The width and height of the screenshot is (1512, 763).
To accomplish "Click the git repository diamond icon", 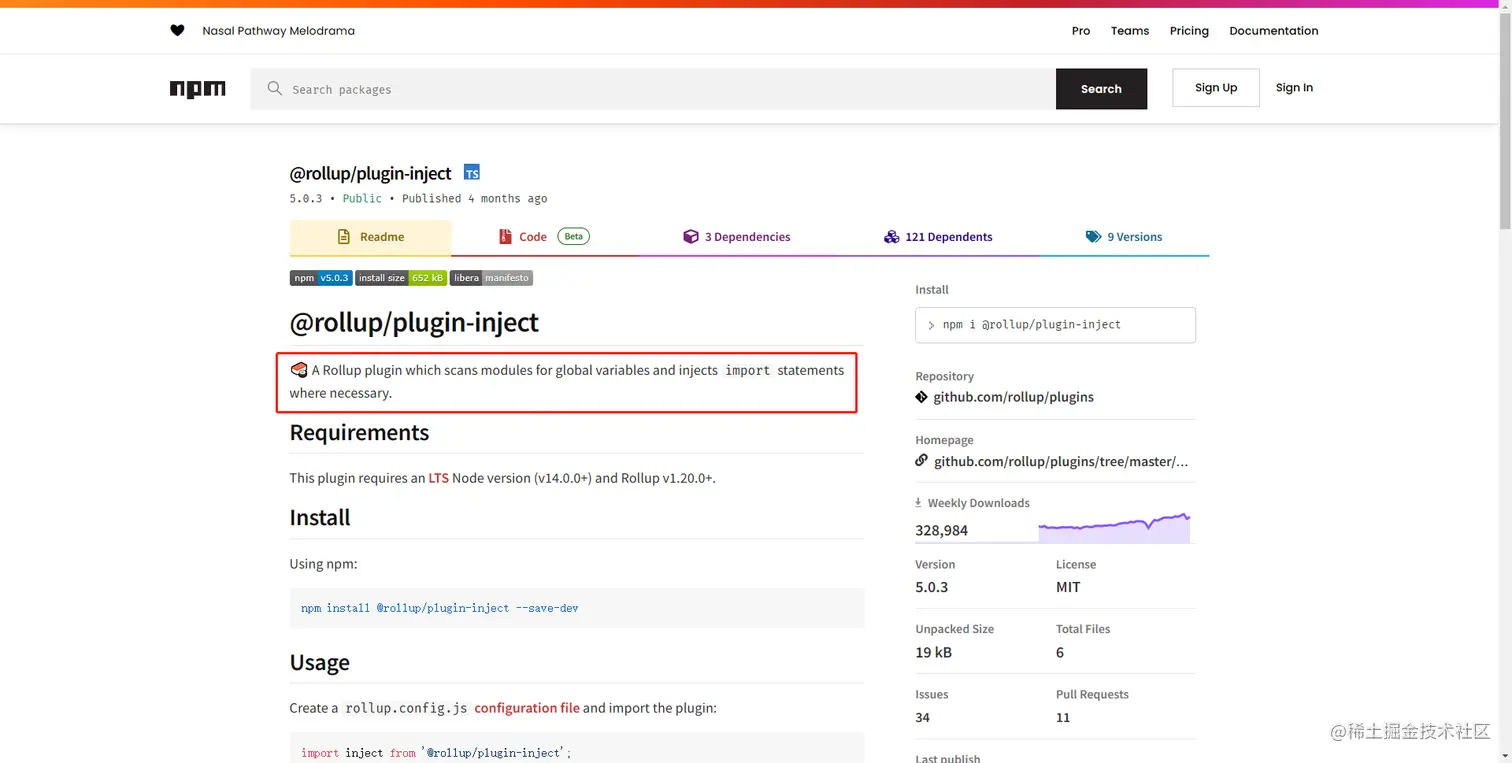I will click(922, 397).
